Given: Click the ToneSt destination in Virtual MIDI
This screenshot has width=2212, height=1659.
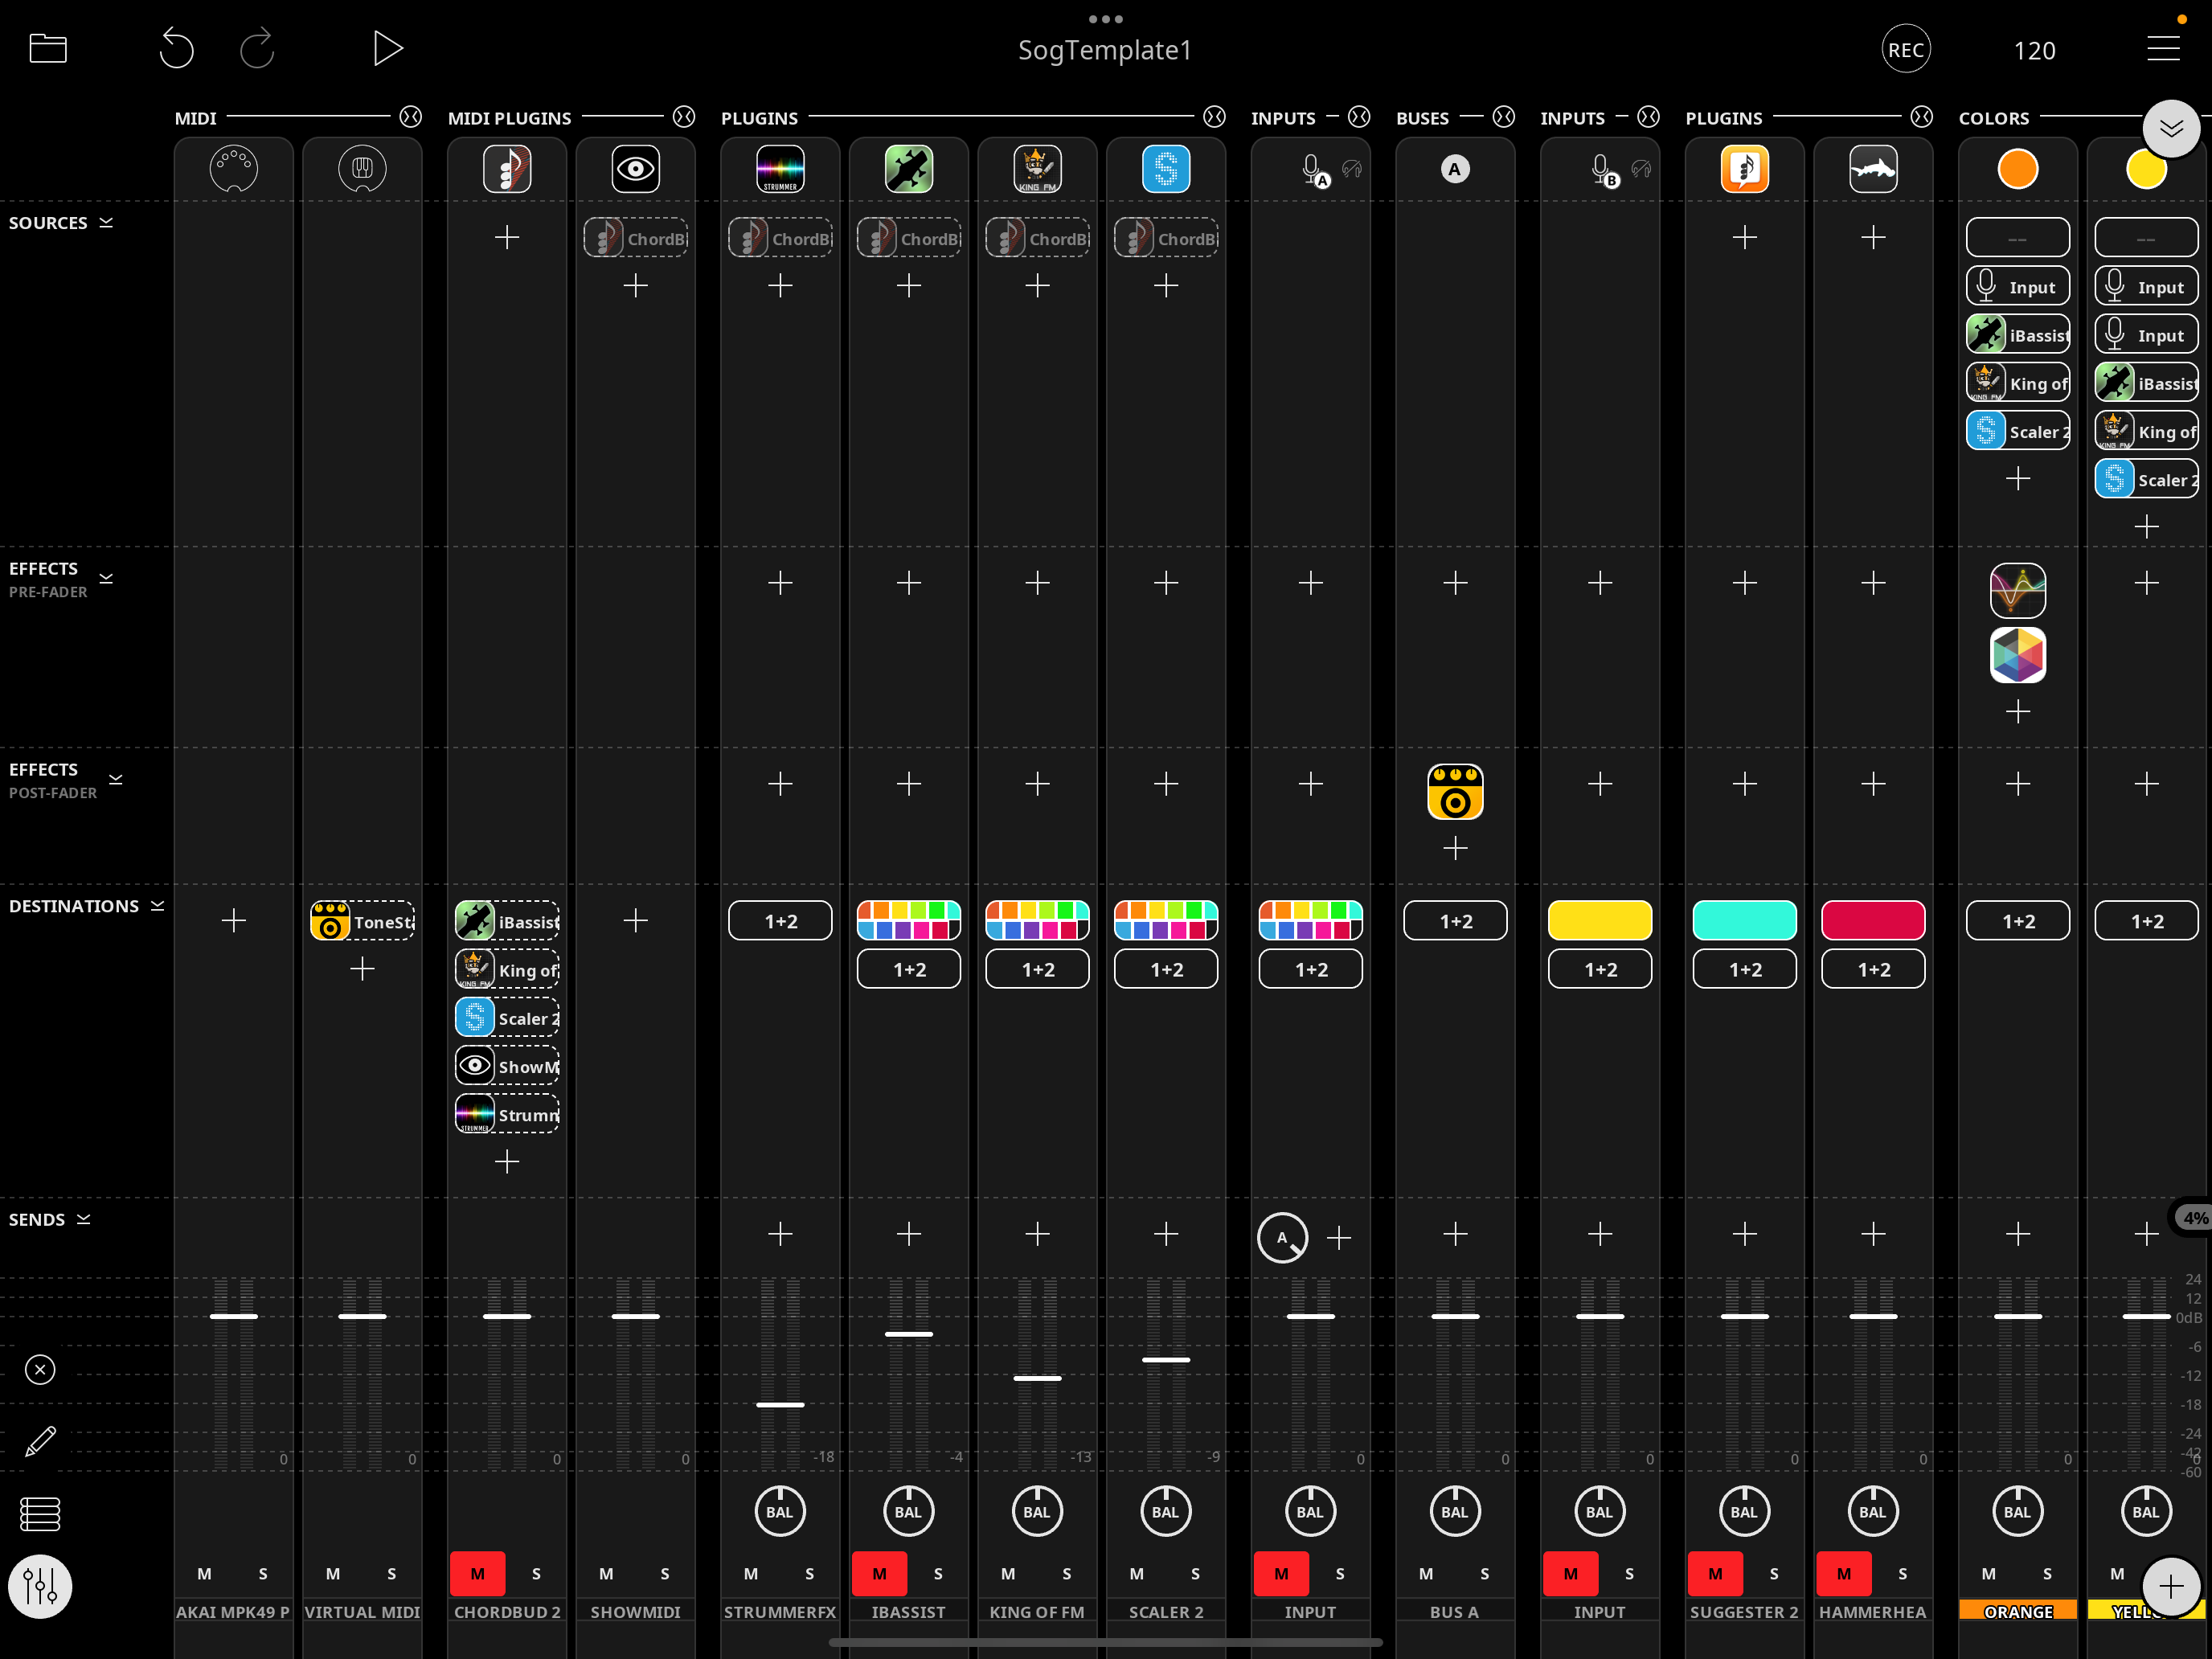Looking at the screenshot, I should [362, 921].
